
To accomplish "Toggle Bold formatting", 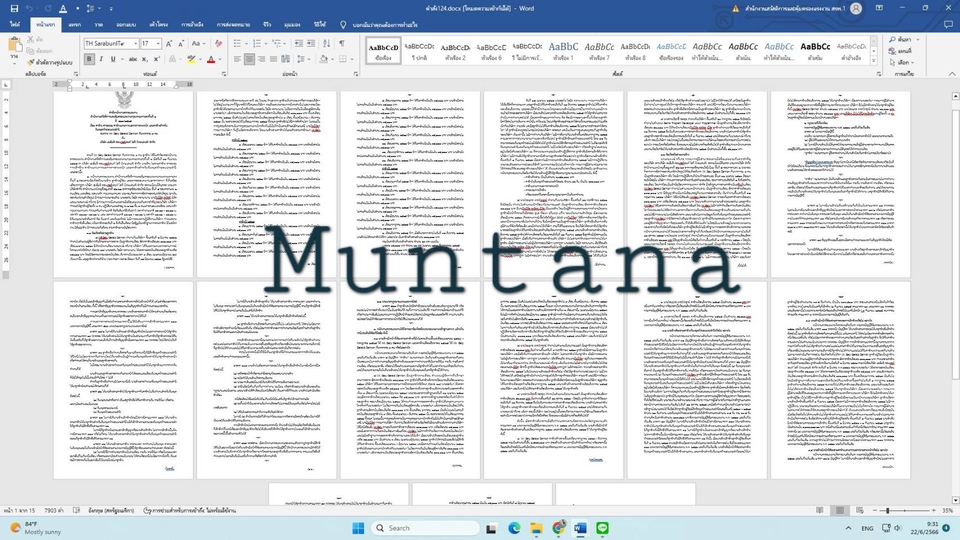I will [x=89, y=59].
